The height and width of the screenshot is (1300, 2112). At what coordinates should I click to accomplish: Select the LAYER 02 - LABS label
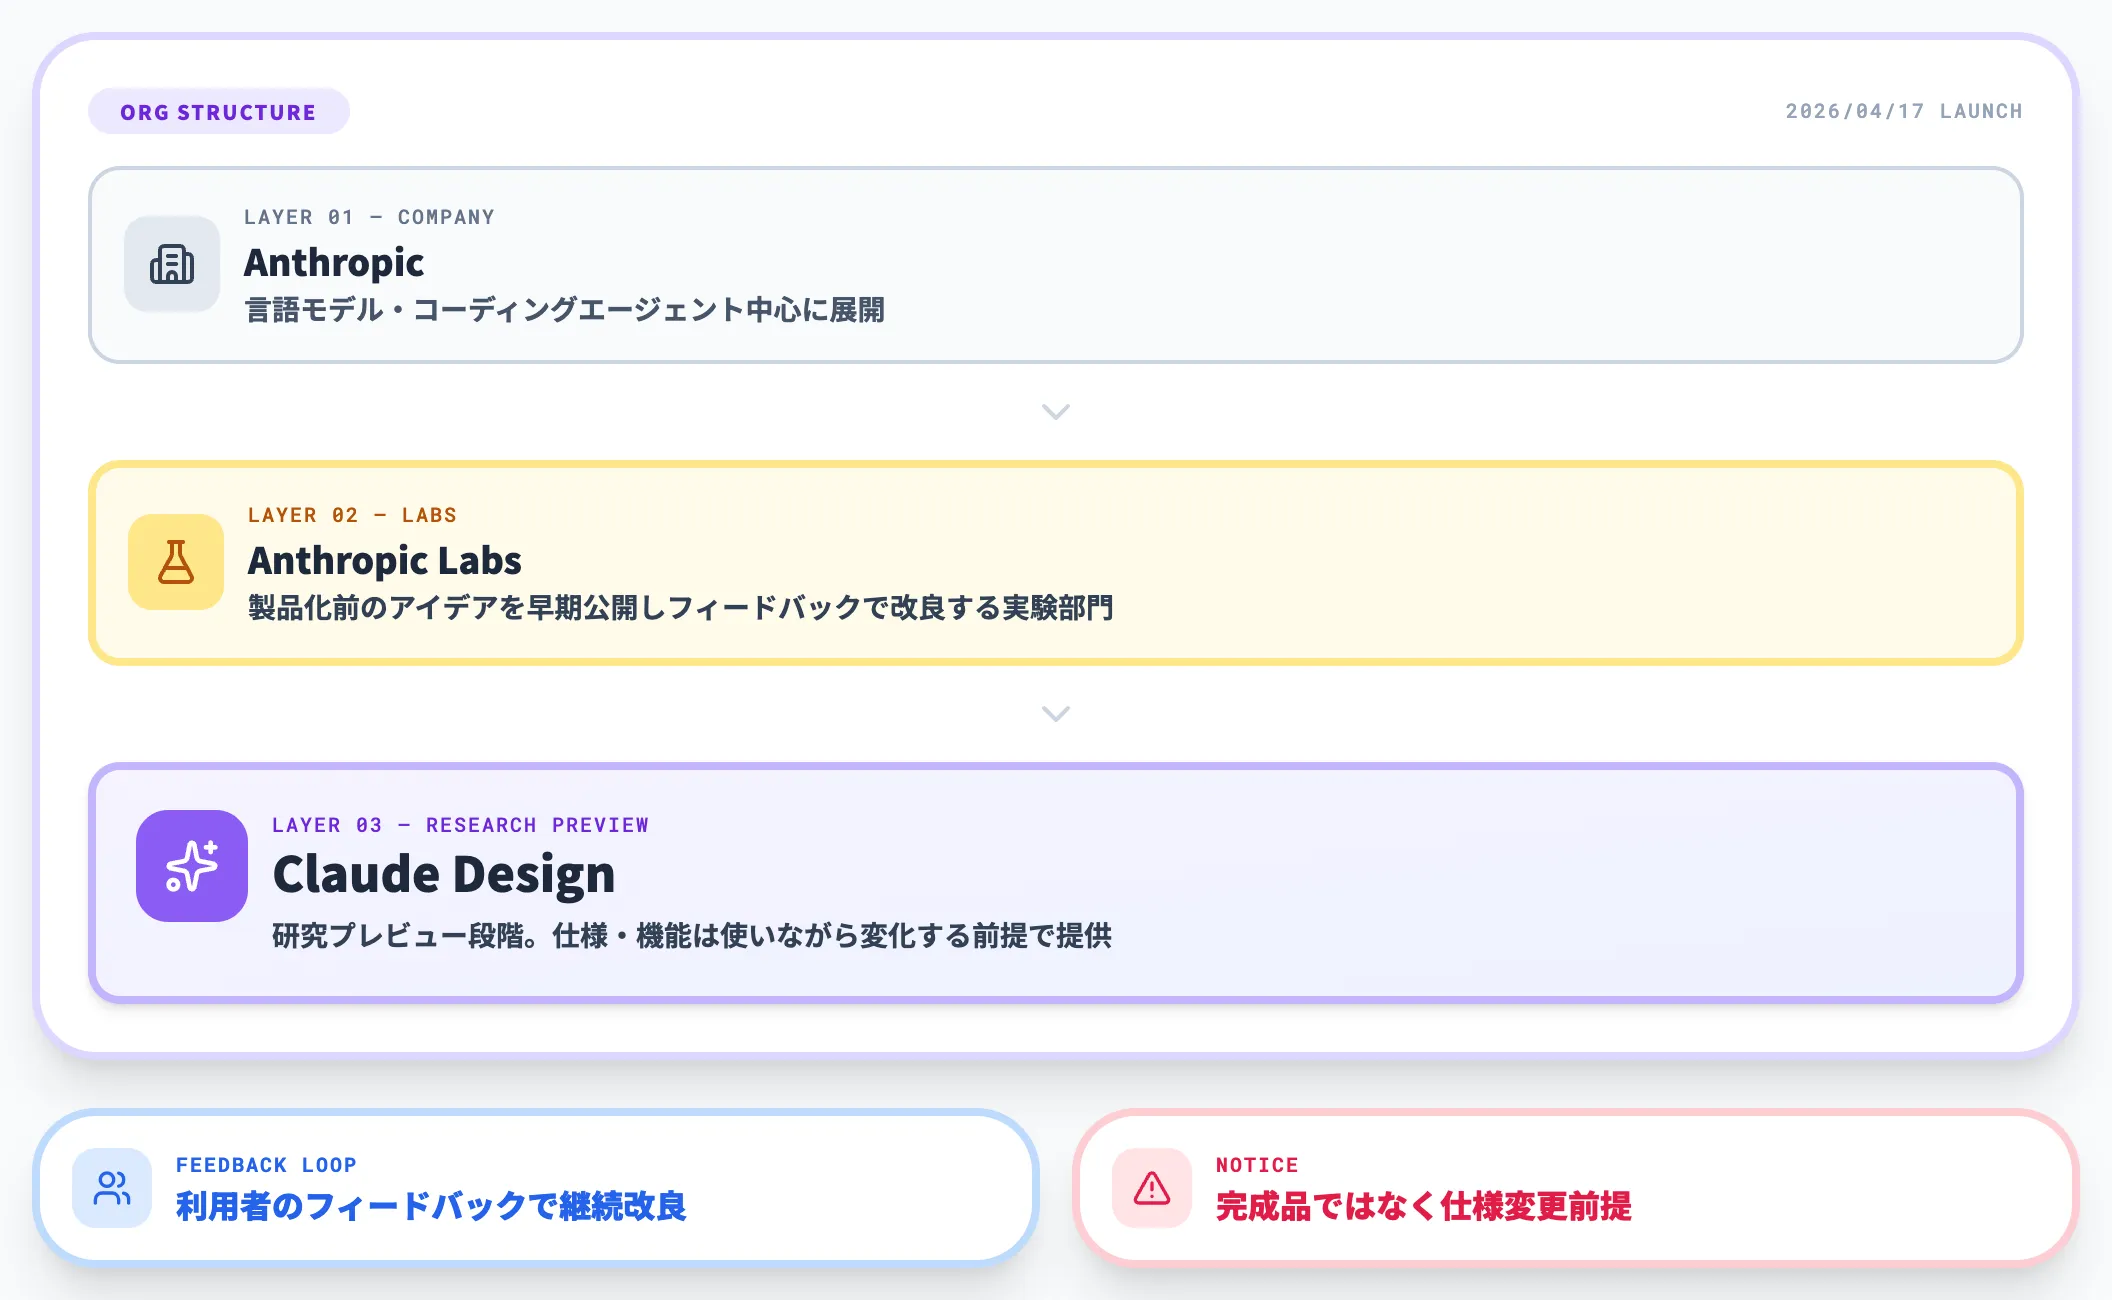click(352, 514)
